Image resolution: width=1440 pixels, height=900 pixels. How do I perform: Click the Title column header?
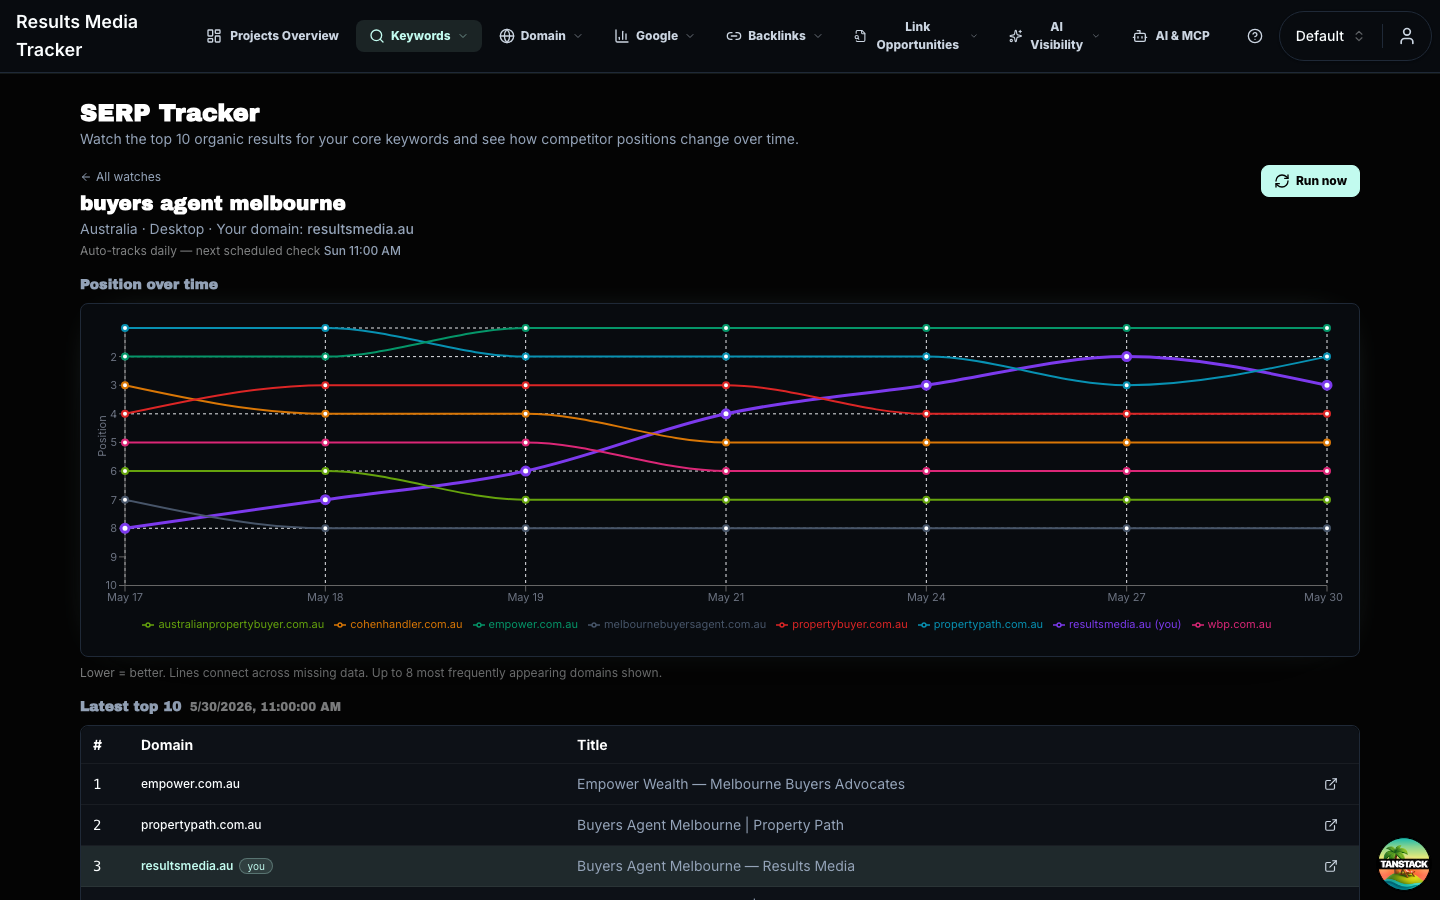tap(592, 745)
